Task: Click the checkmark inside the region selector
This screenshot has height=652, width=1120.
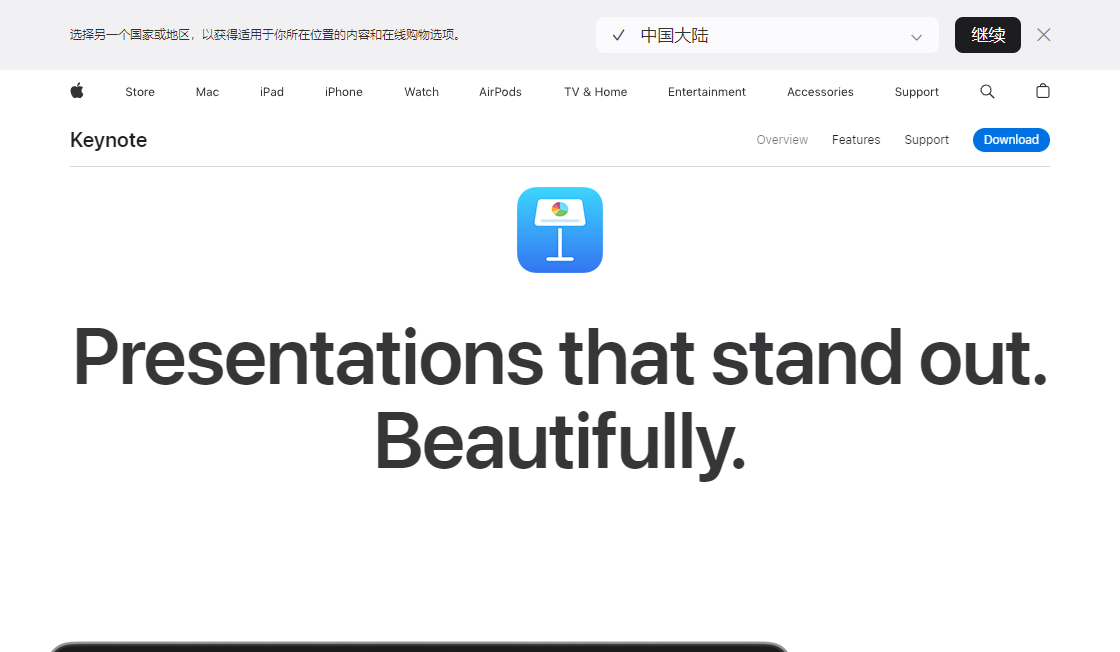Action: 618,34
